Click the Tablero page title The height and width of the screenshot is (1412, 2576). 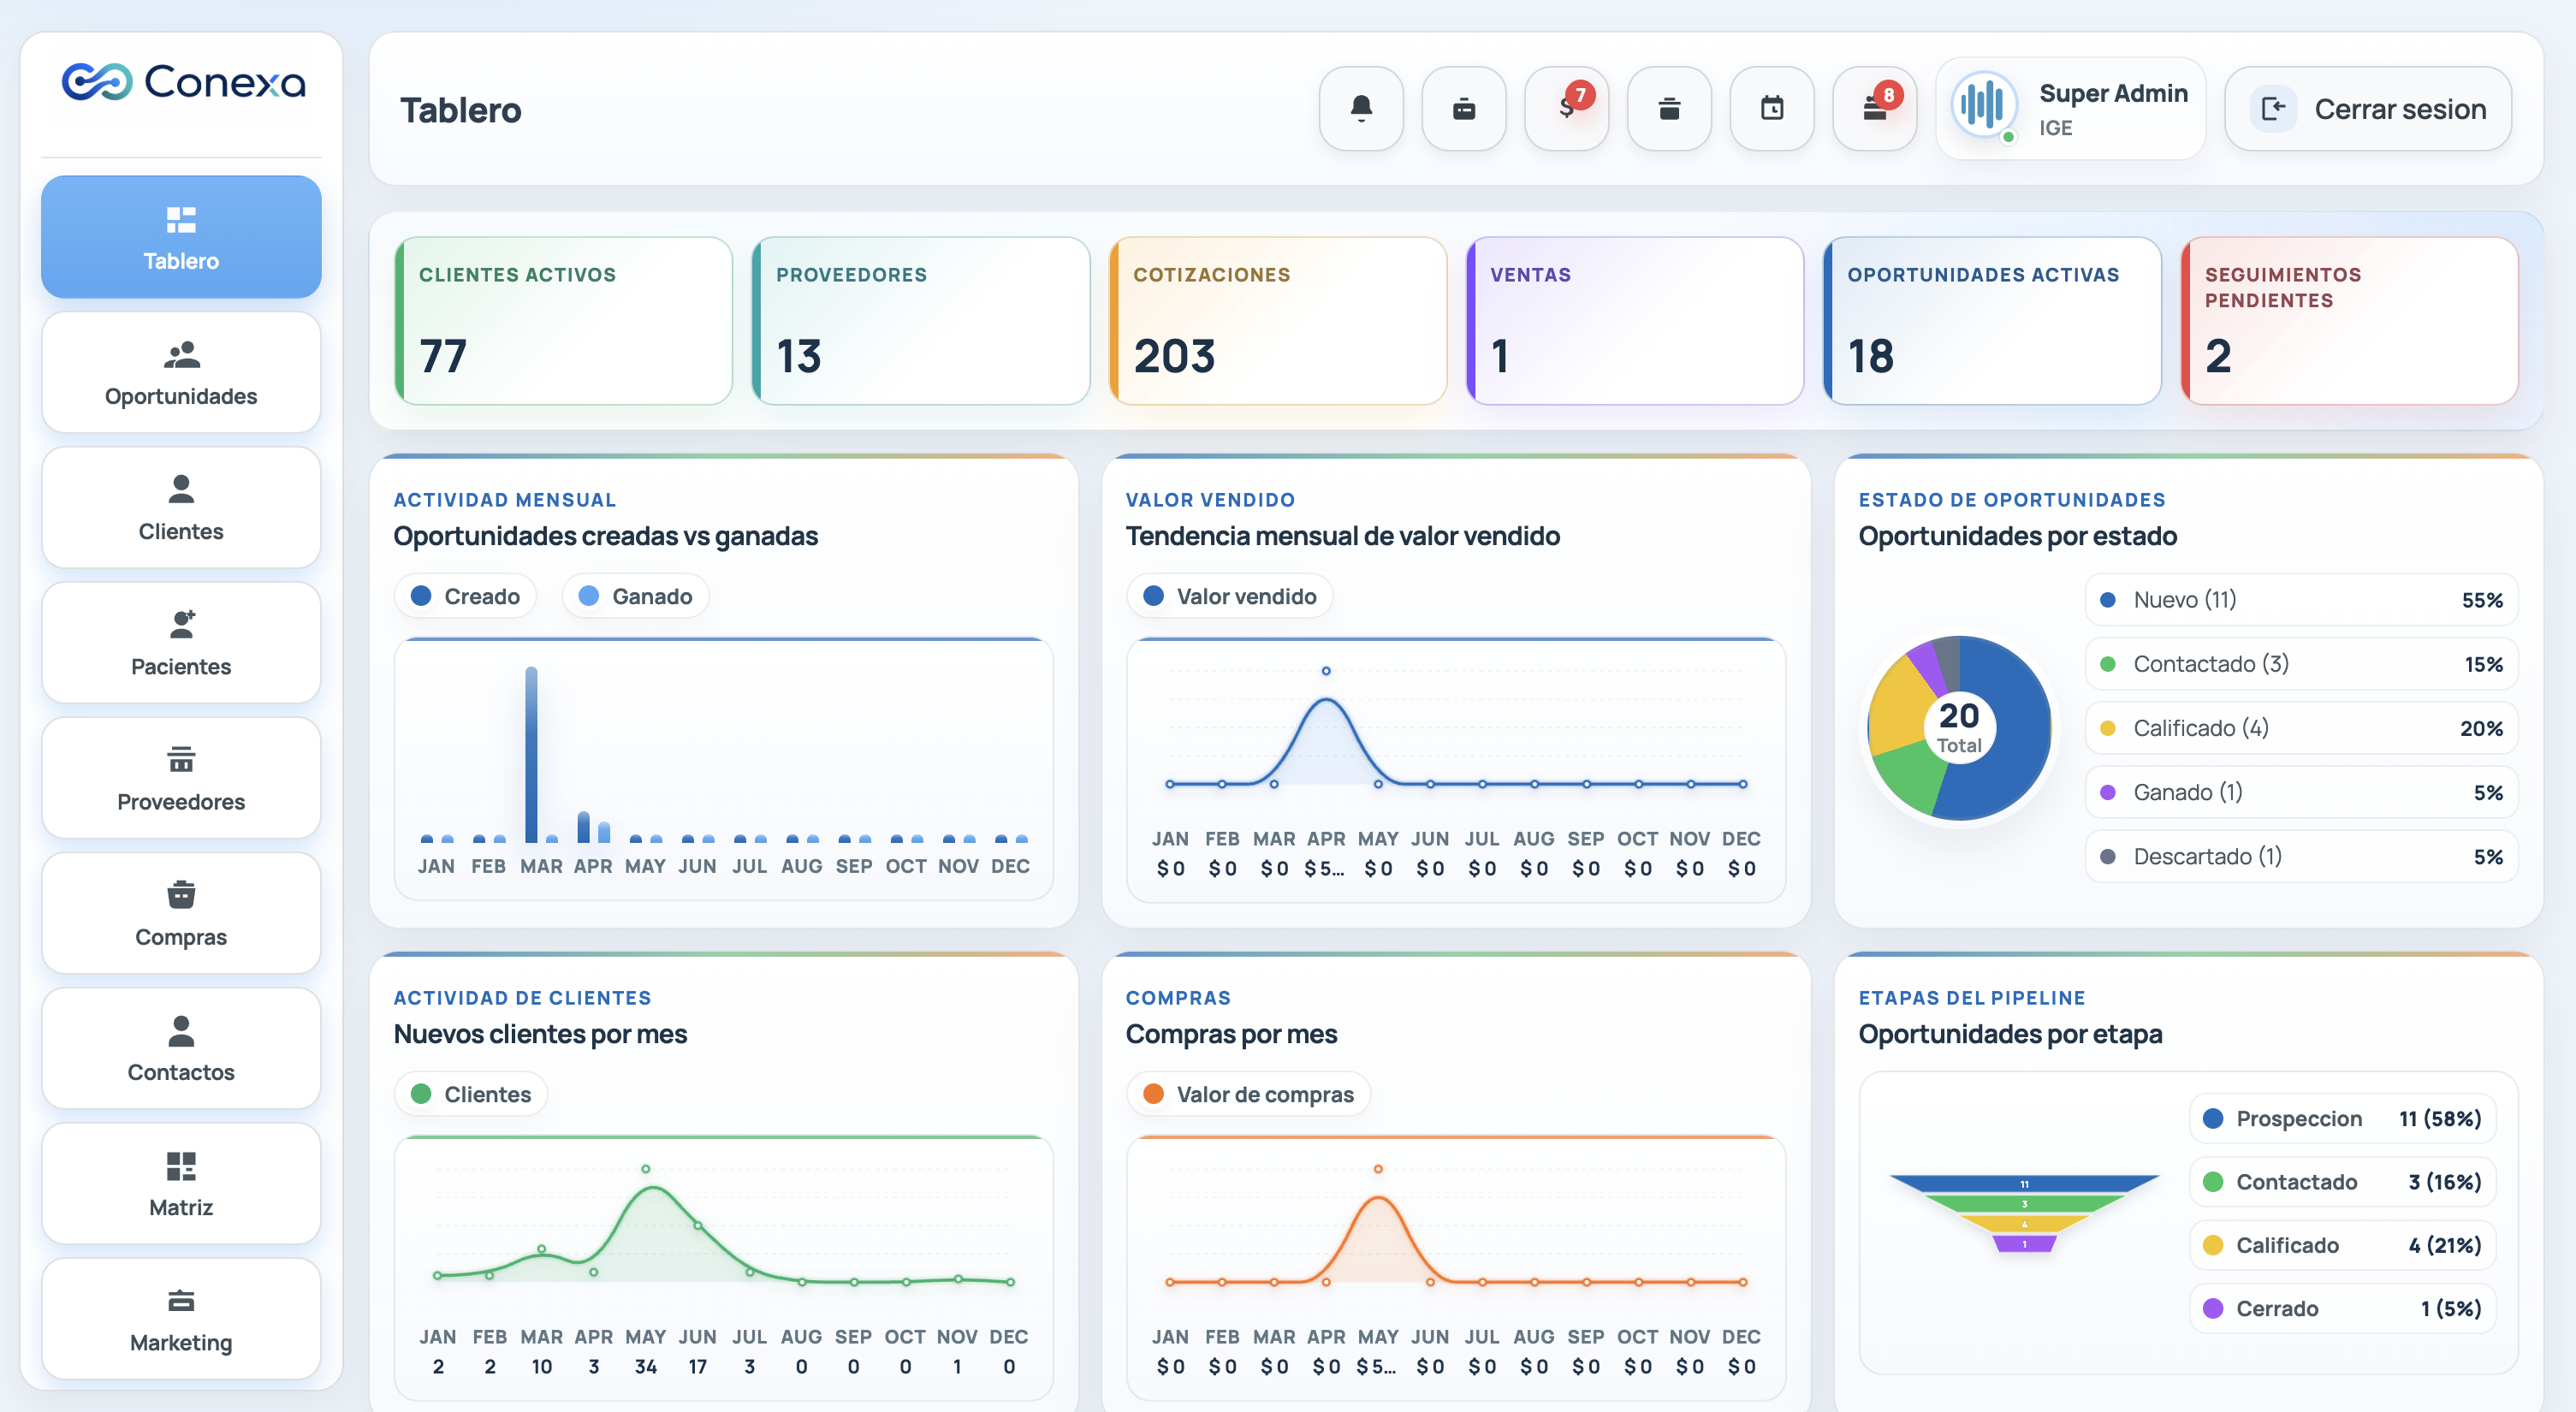pyautogui.click(x=461, y=109)
